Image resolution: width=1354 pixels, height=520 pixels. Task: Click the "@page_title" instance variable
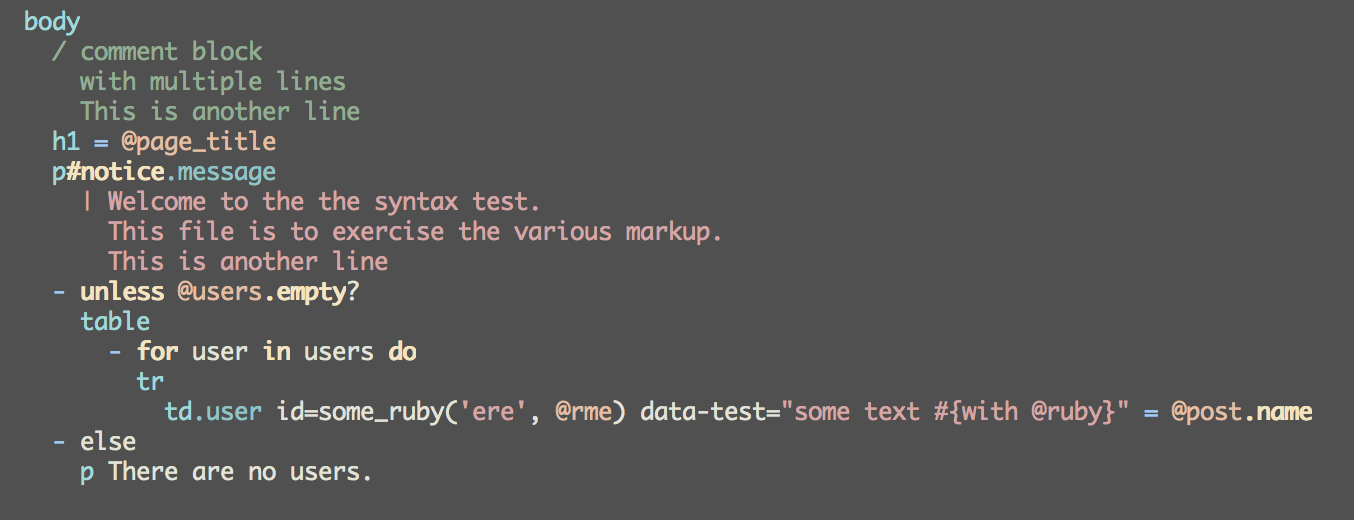199,141
